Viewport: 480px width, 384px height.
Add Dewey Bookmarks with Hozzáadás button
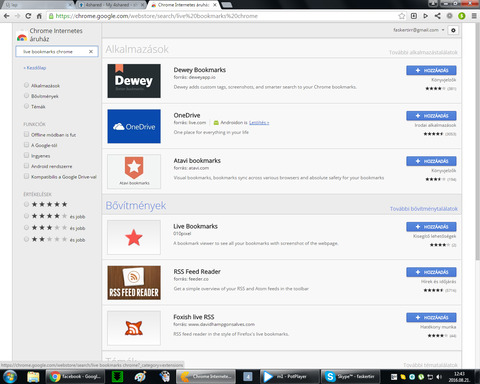(x=431, y=70)
